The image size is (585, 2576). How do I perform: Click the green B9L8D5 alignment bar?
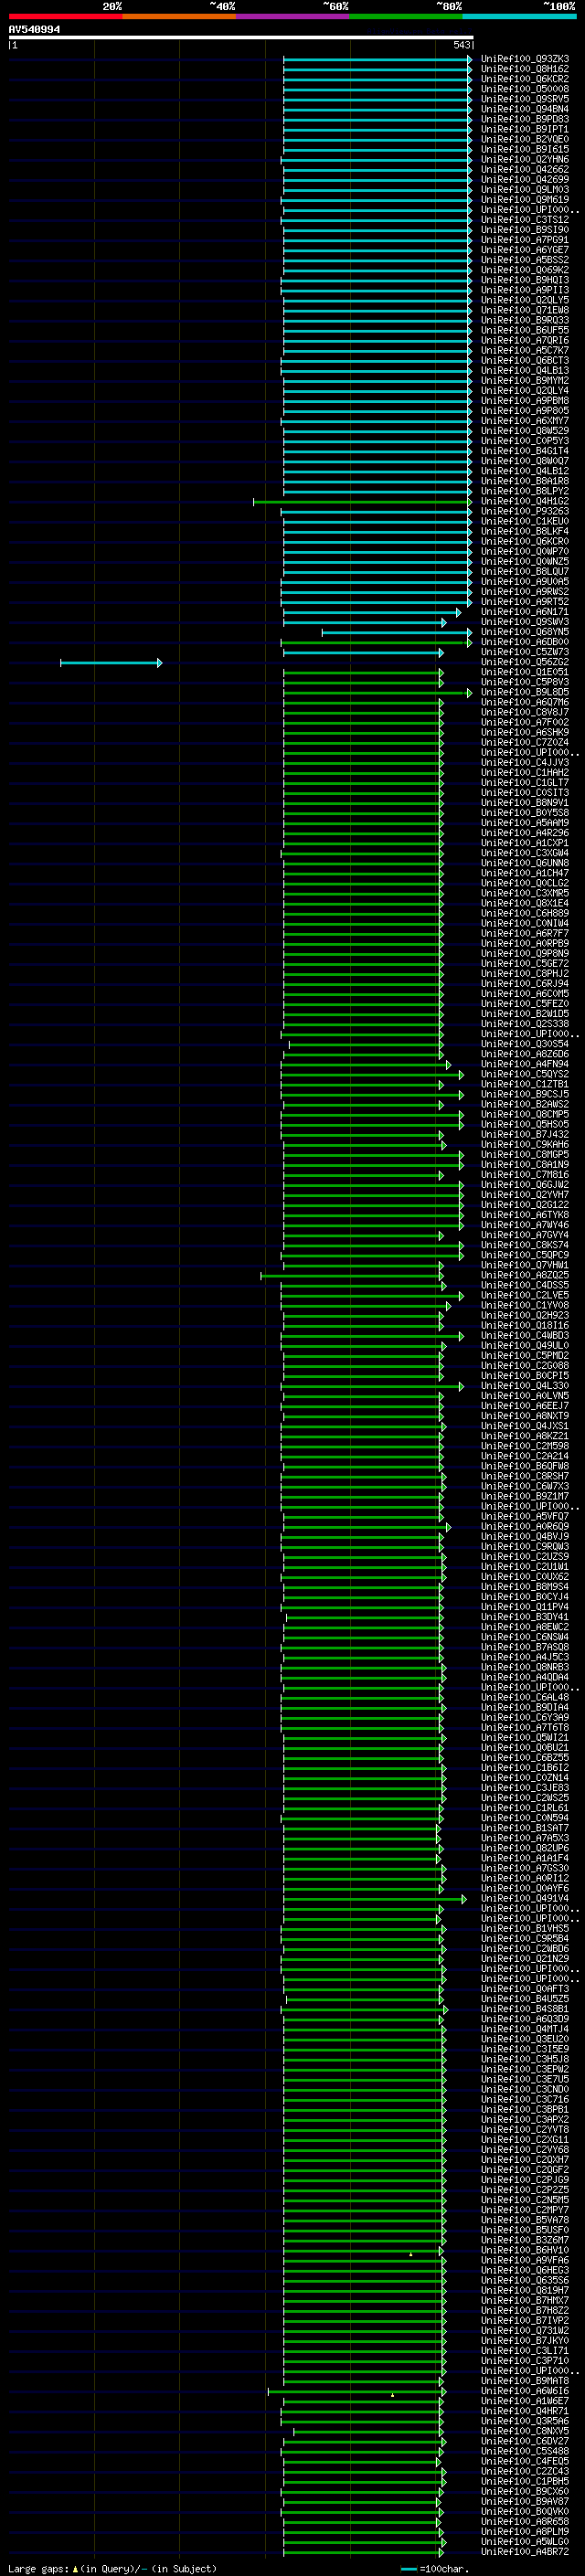tap(377, 693)
